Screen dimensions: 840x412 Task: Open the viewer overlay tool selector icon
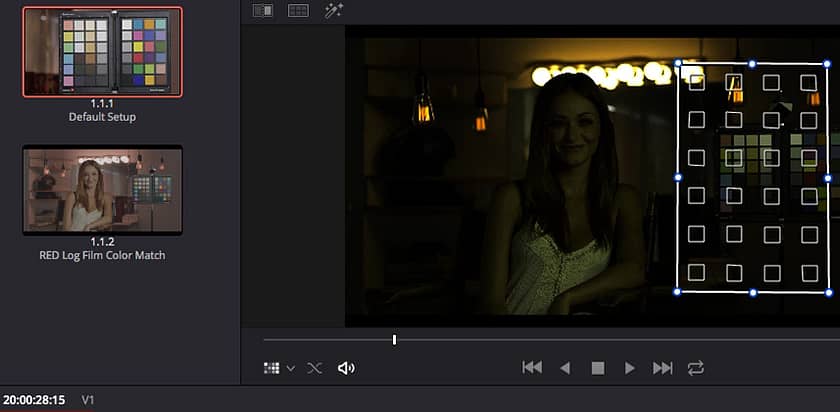tap(272, 368)
